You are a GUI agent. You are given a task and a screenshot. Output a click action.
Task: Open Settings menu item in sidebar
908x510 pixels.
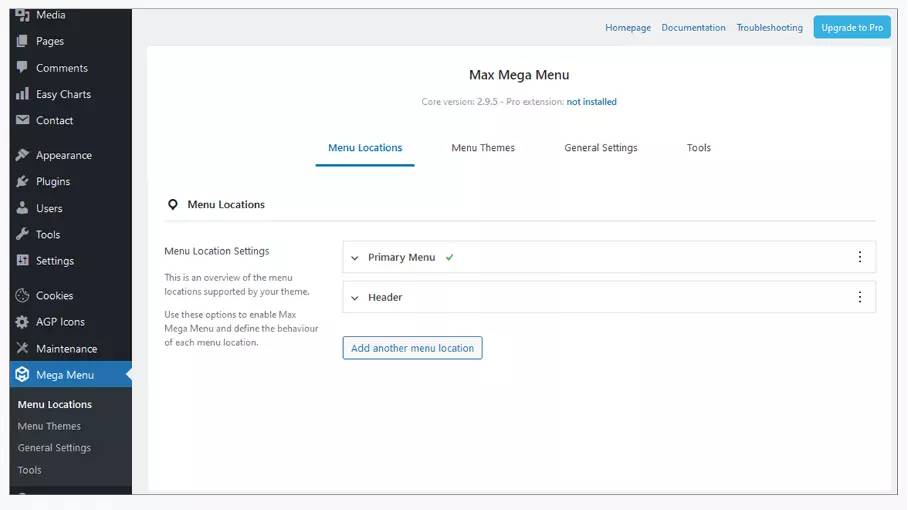tap(55, 260)
